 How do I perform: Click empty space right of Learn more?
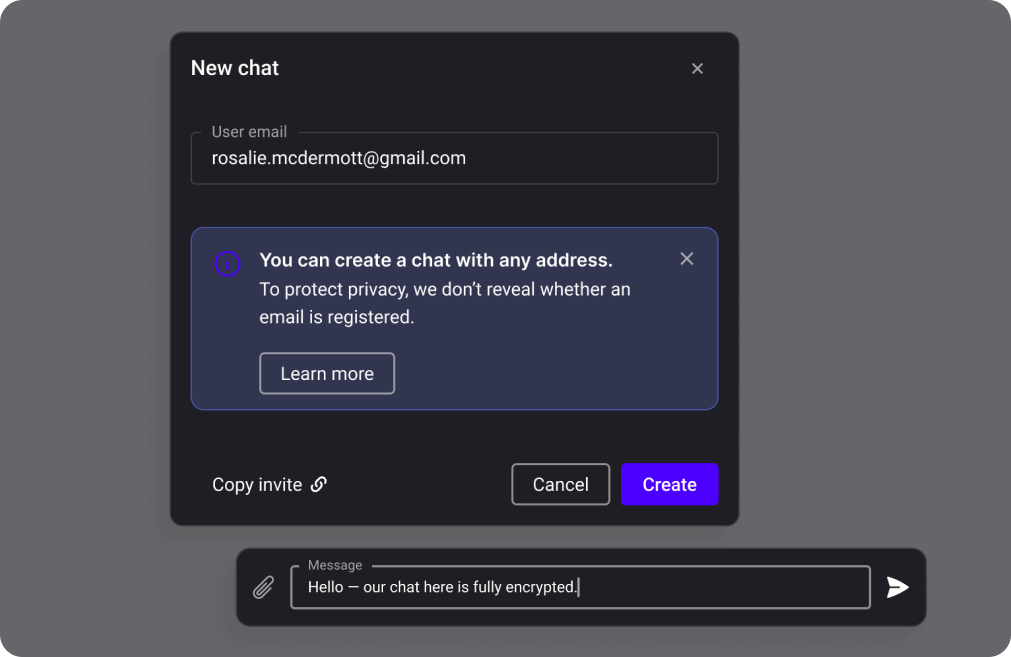[550, 374]
